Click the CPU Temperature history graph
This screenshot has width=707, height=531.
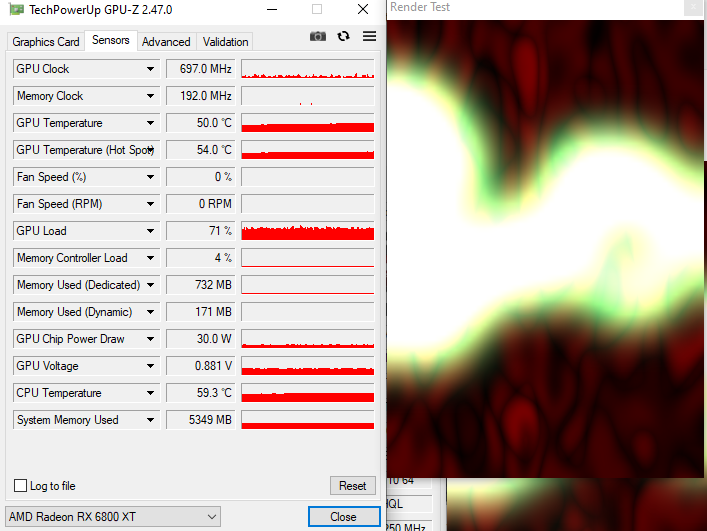[x=308, y=393]
